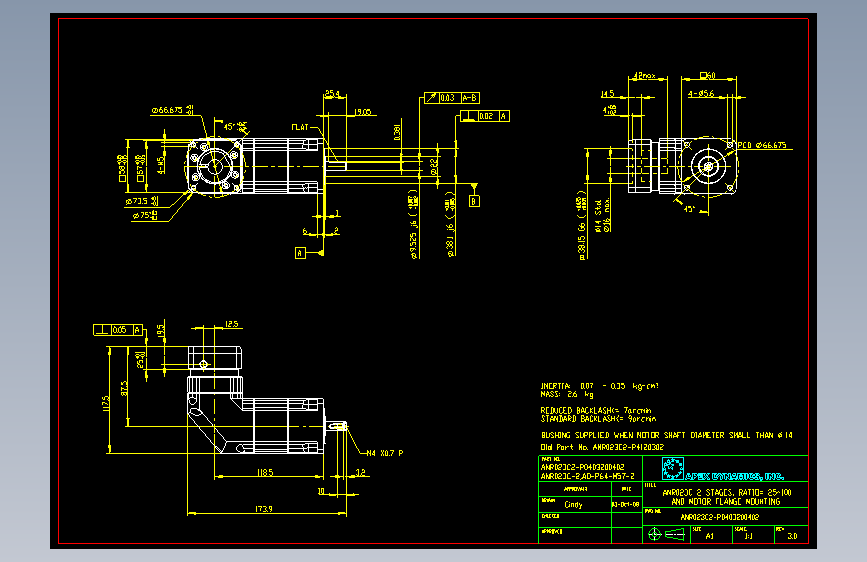
Task: Select the "4-⌀5.6" hole callout
Action: point(701,93)
